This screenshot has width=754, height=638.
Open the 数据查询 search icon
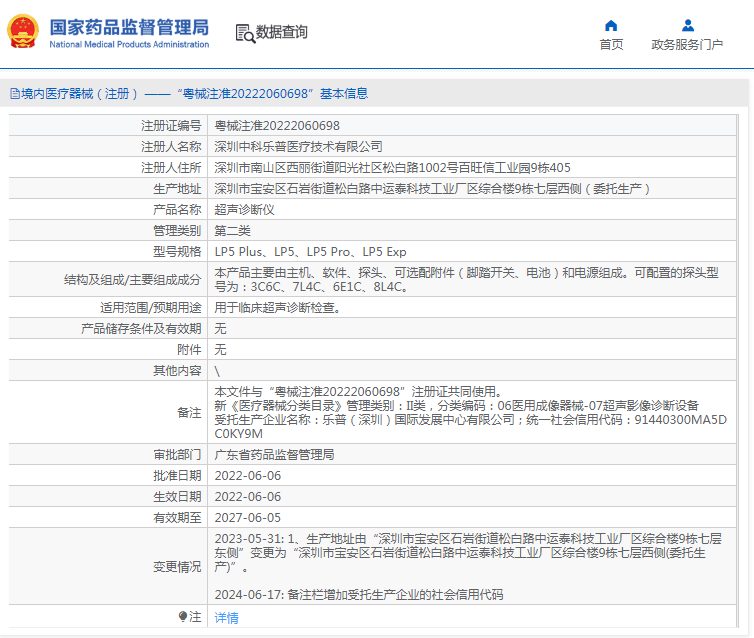click(x=245, y=33)
